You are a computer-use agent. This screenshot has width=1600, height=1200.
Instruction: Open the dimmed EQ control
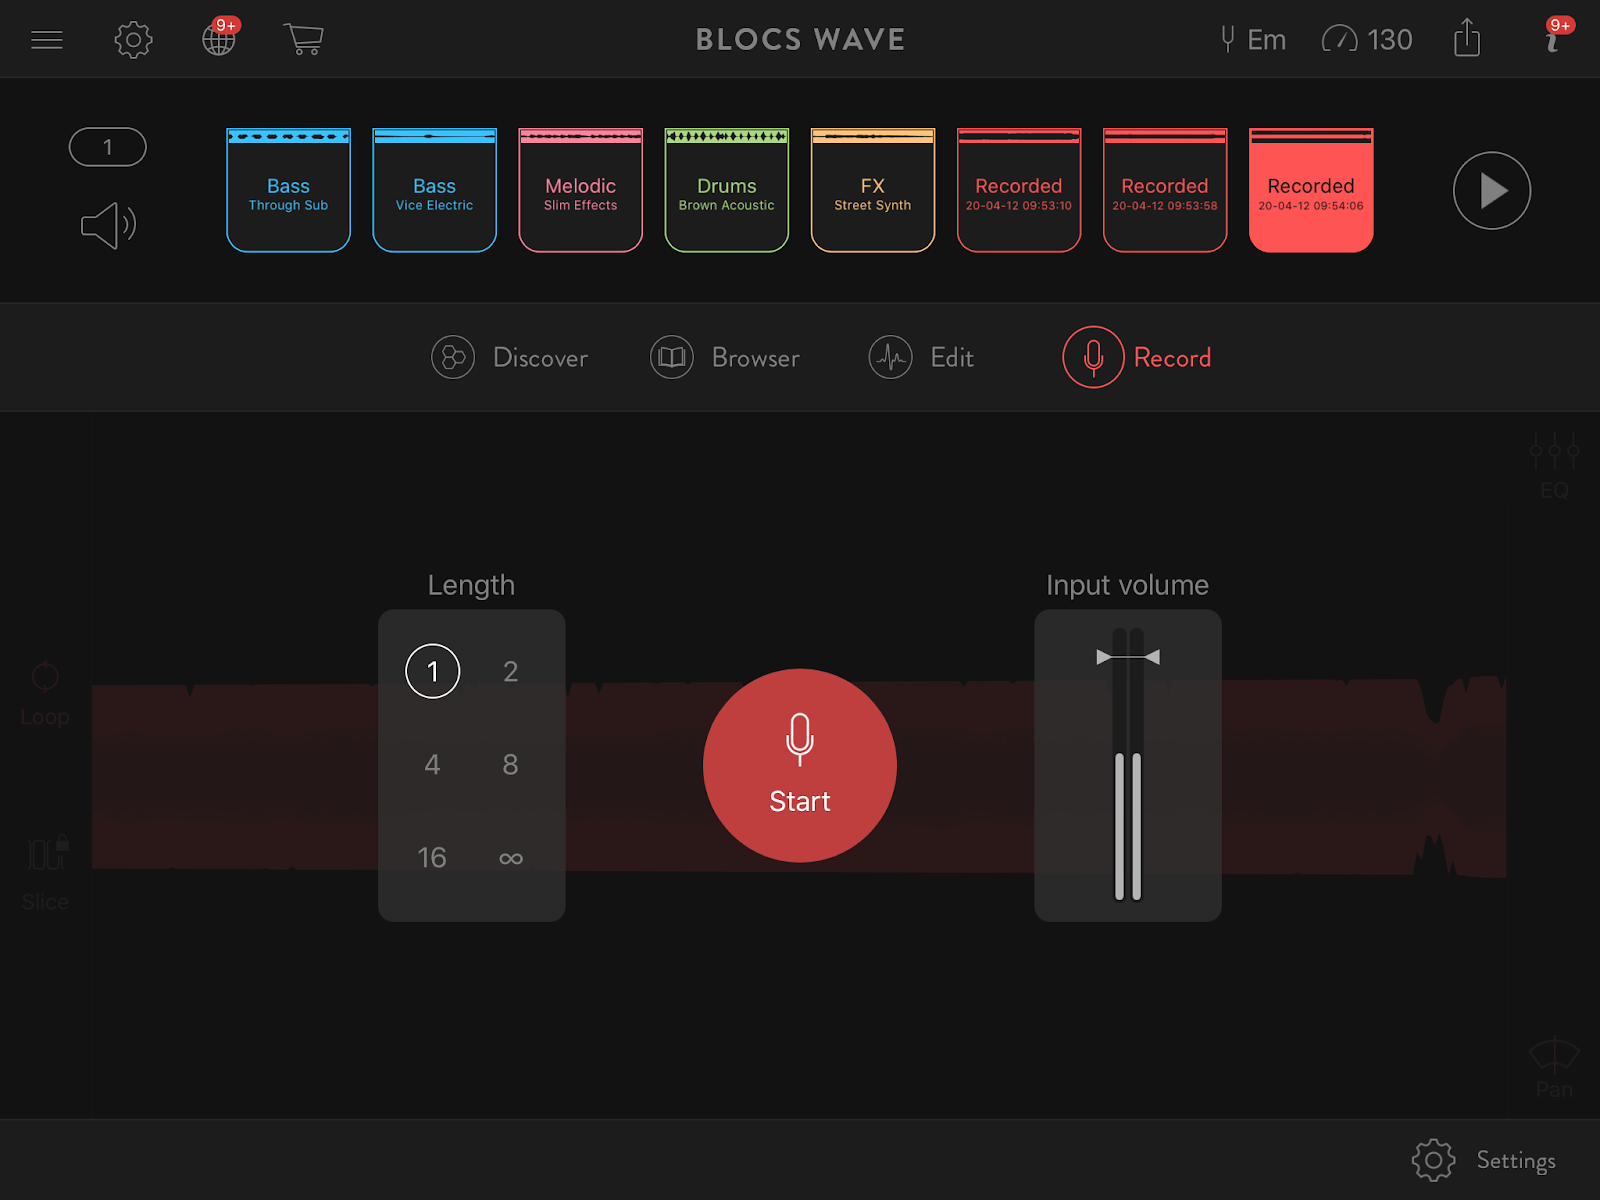click(1554, 466)
